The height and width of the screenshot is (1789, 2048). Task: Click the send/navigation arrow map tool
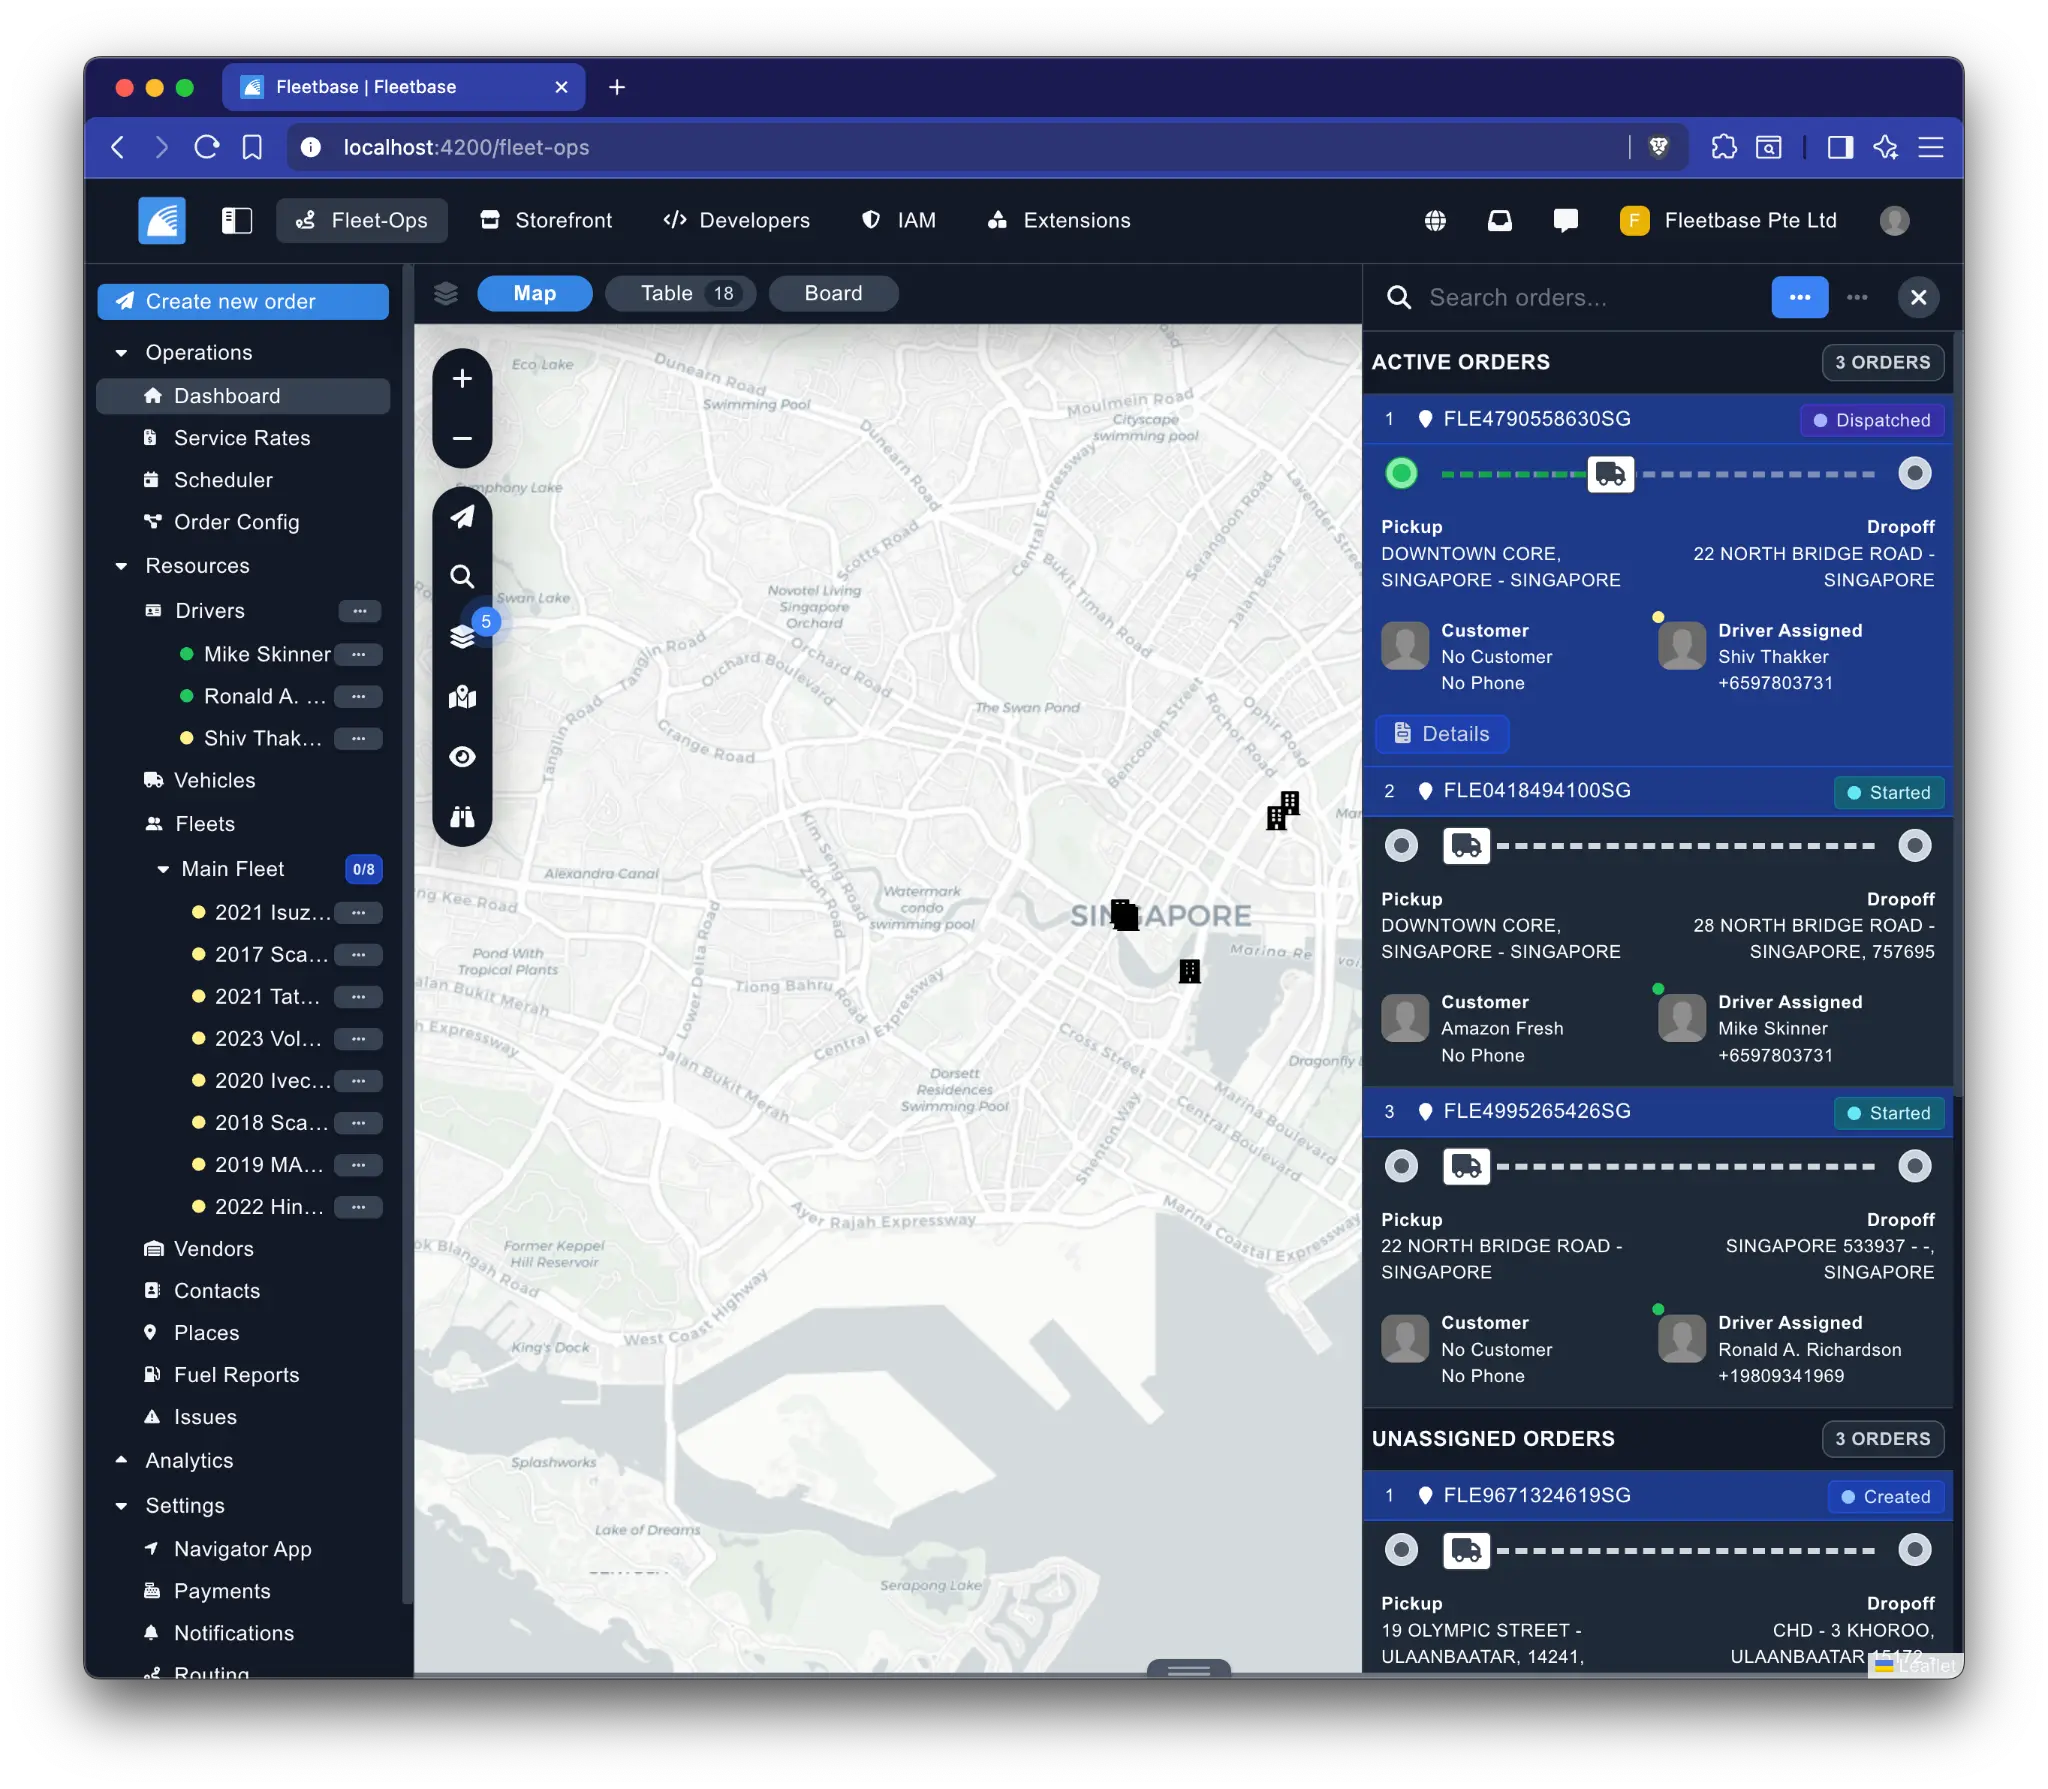coord(463,517)
